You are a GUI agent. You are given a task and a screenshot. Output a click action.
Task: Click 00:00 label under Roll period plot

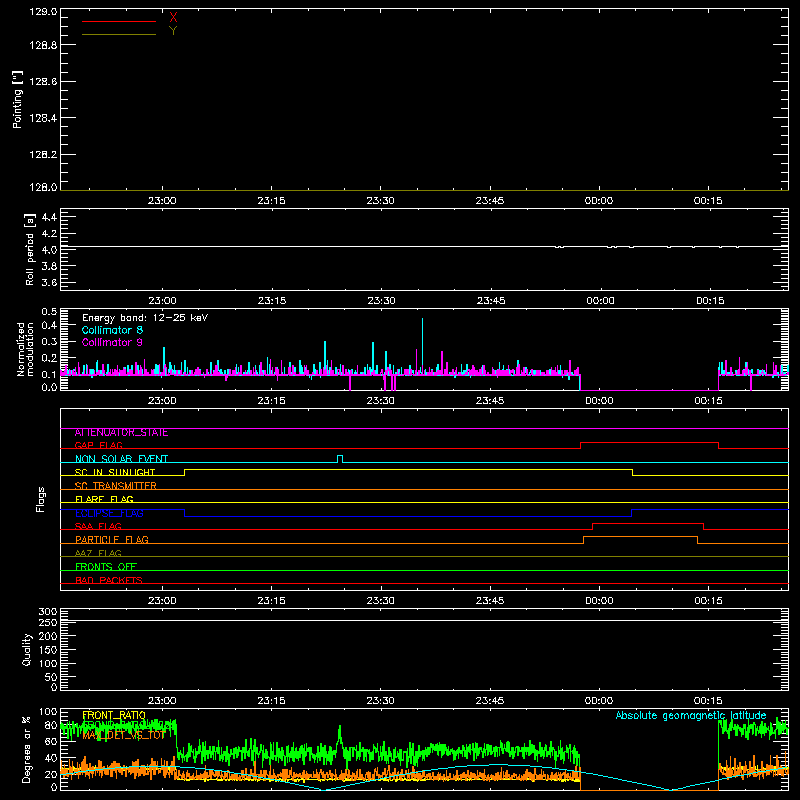(600, 301)
